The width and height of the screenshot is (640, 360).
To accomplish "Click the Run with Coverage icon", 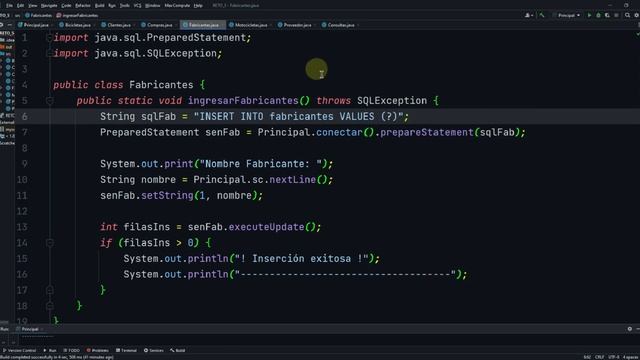I will coord(607,16).
